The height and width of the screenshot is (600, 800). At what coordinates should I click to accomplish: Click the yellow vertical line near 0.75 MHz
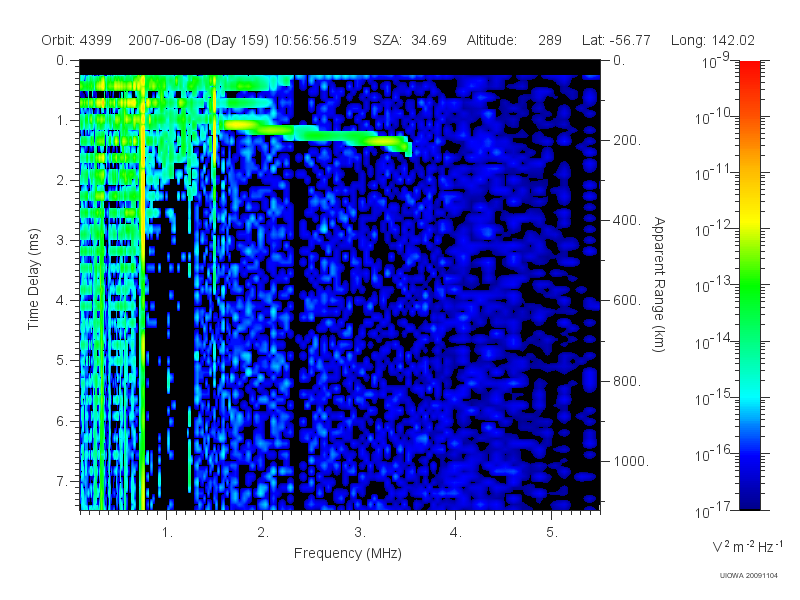143,291
